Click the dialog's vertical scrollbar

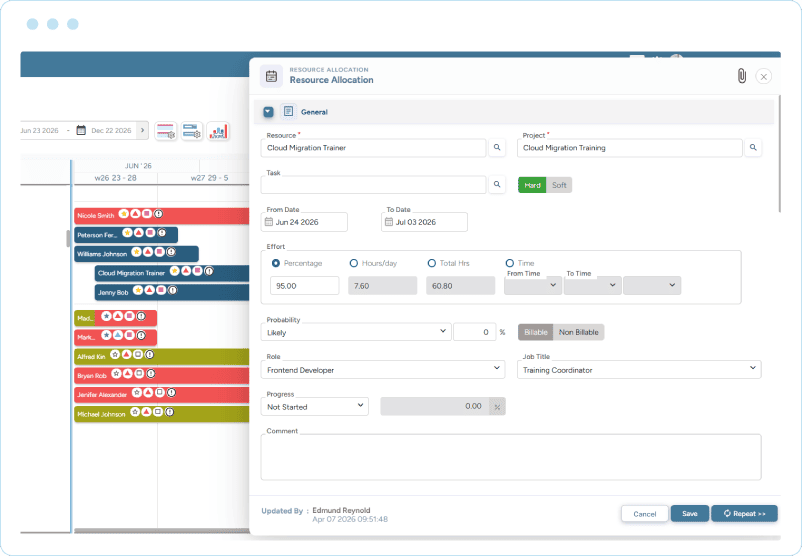point(779,153)
